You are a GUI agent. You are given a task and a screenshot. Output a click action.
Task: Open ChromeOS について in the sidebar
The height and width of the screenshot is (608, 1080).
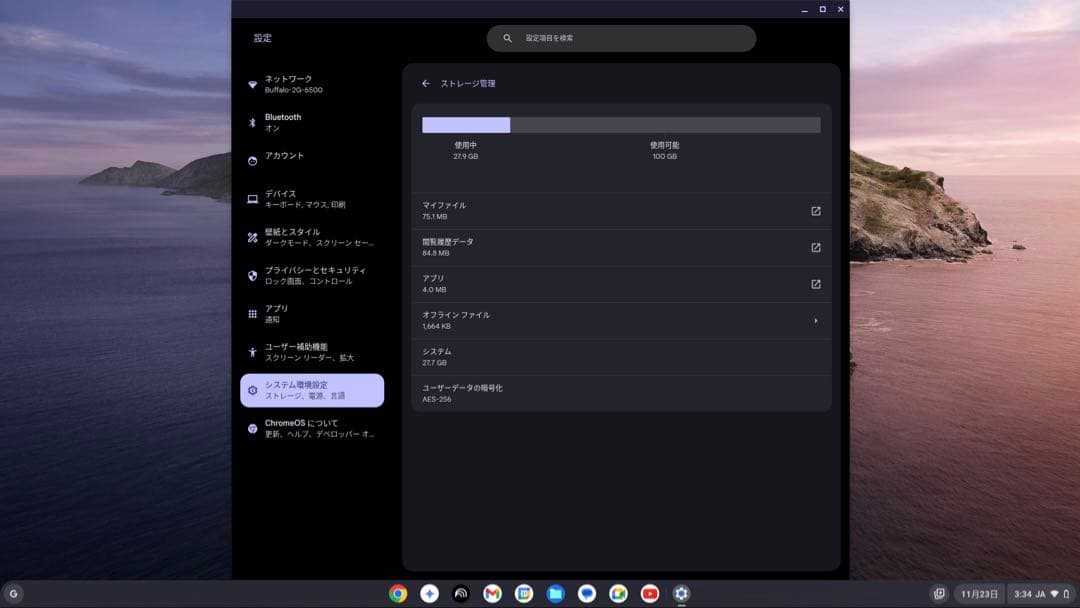pos(310,428)
